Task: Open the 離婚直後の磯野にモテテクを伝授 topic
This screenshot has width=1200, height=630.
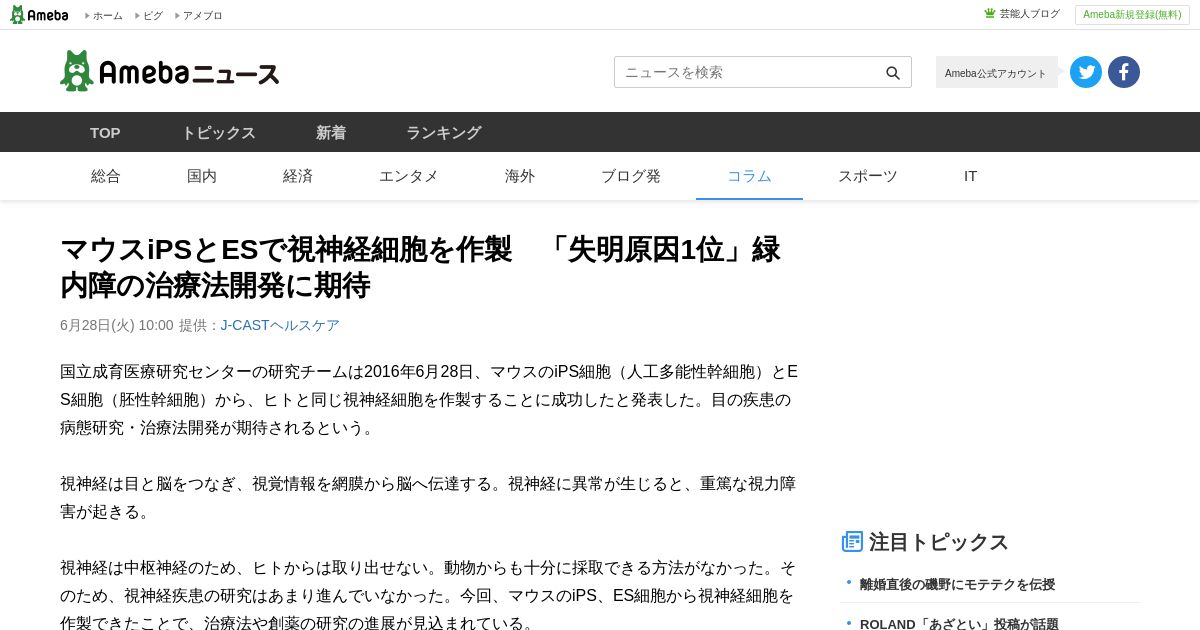Action: [x=957, y=584]
